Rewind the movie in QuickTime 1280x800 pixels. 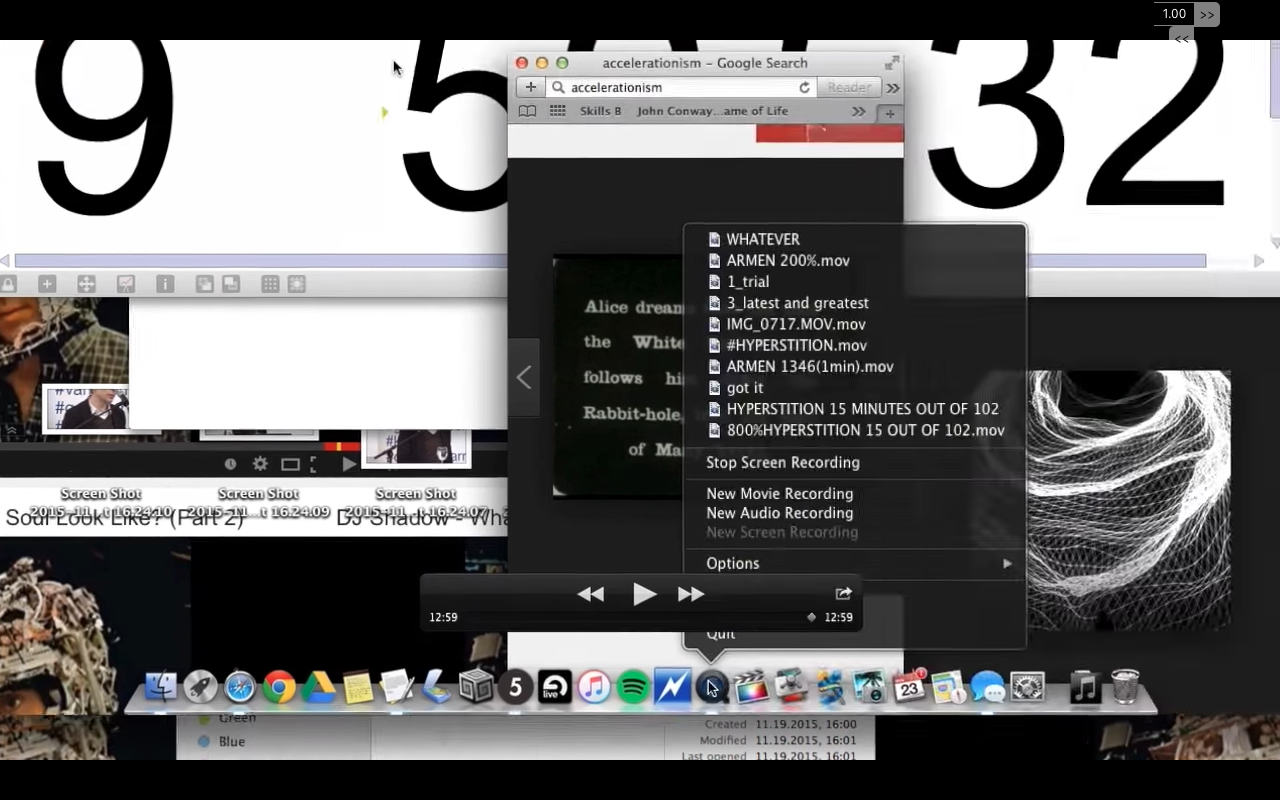[x=591, y=593]
